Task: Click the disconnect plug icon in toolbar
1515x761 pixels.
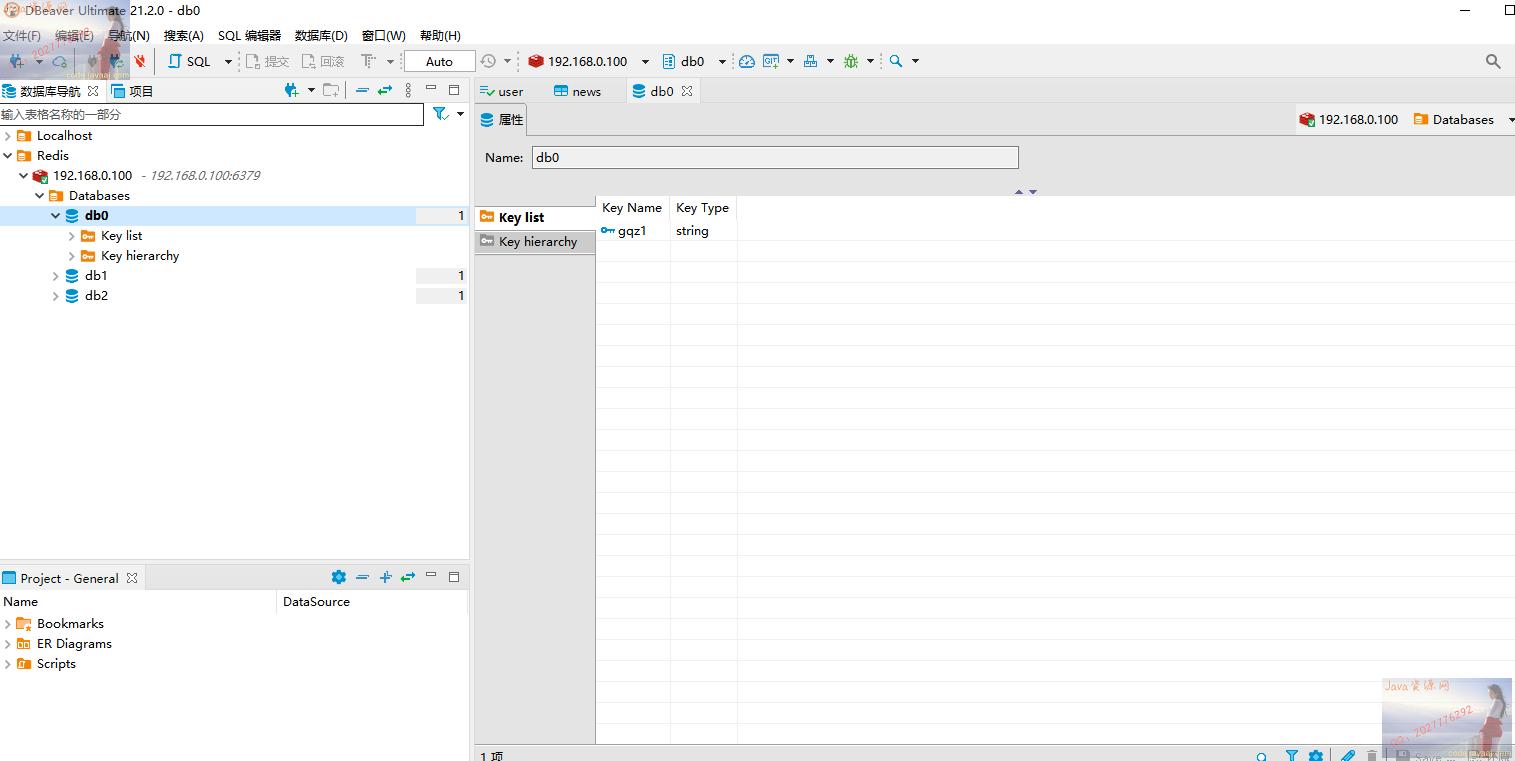Action: point(140,61)
